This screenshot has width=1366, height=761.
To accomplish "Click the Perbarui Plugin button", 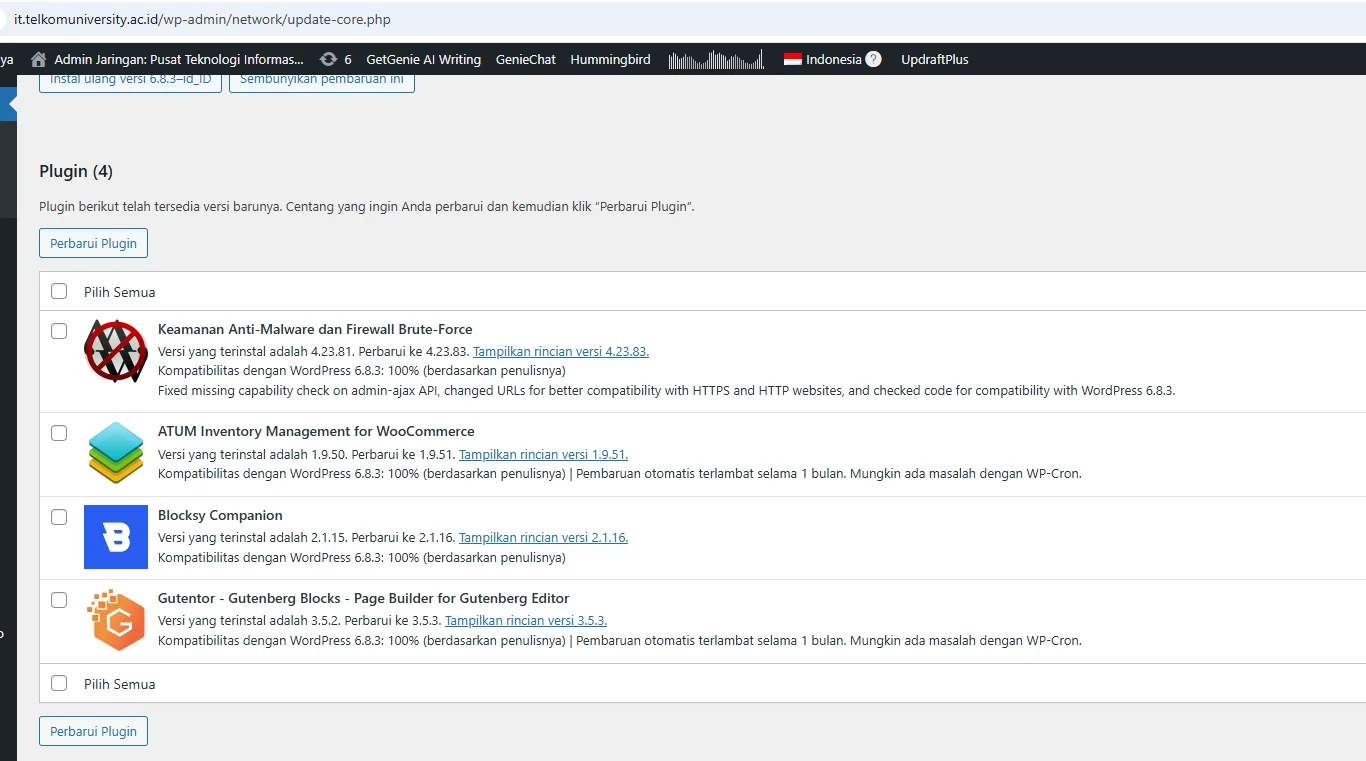I will click(x=93, y=243).
